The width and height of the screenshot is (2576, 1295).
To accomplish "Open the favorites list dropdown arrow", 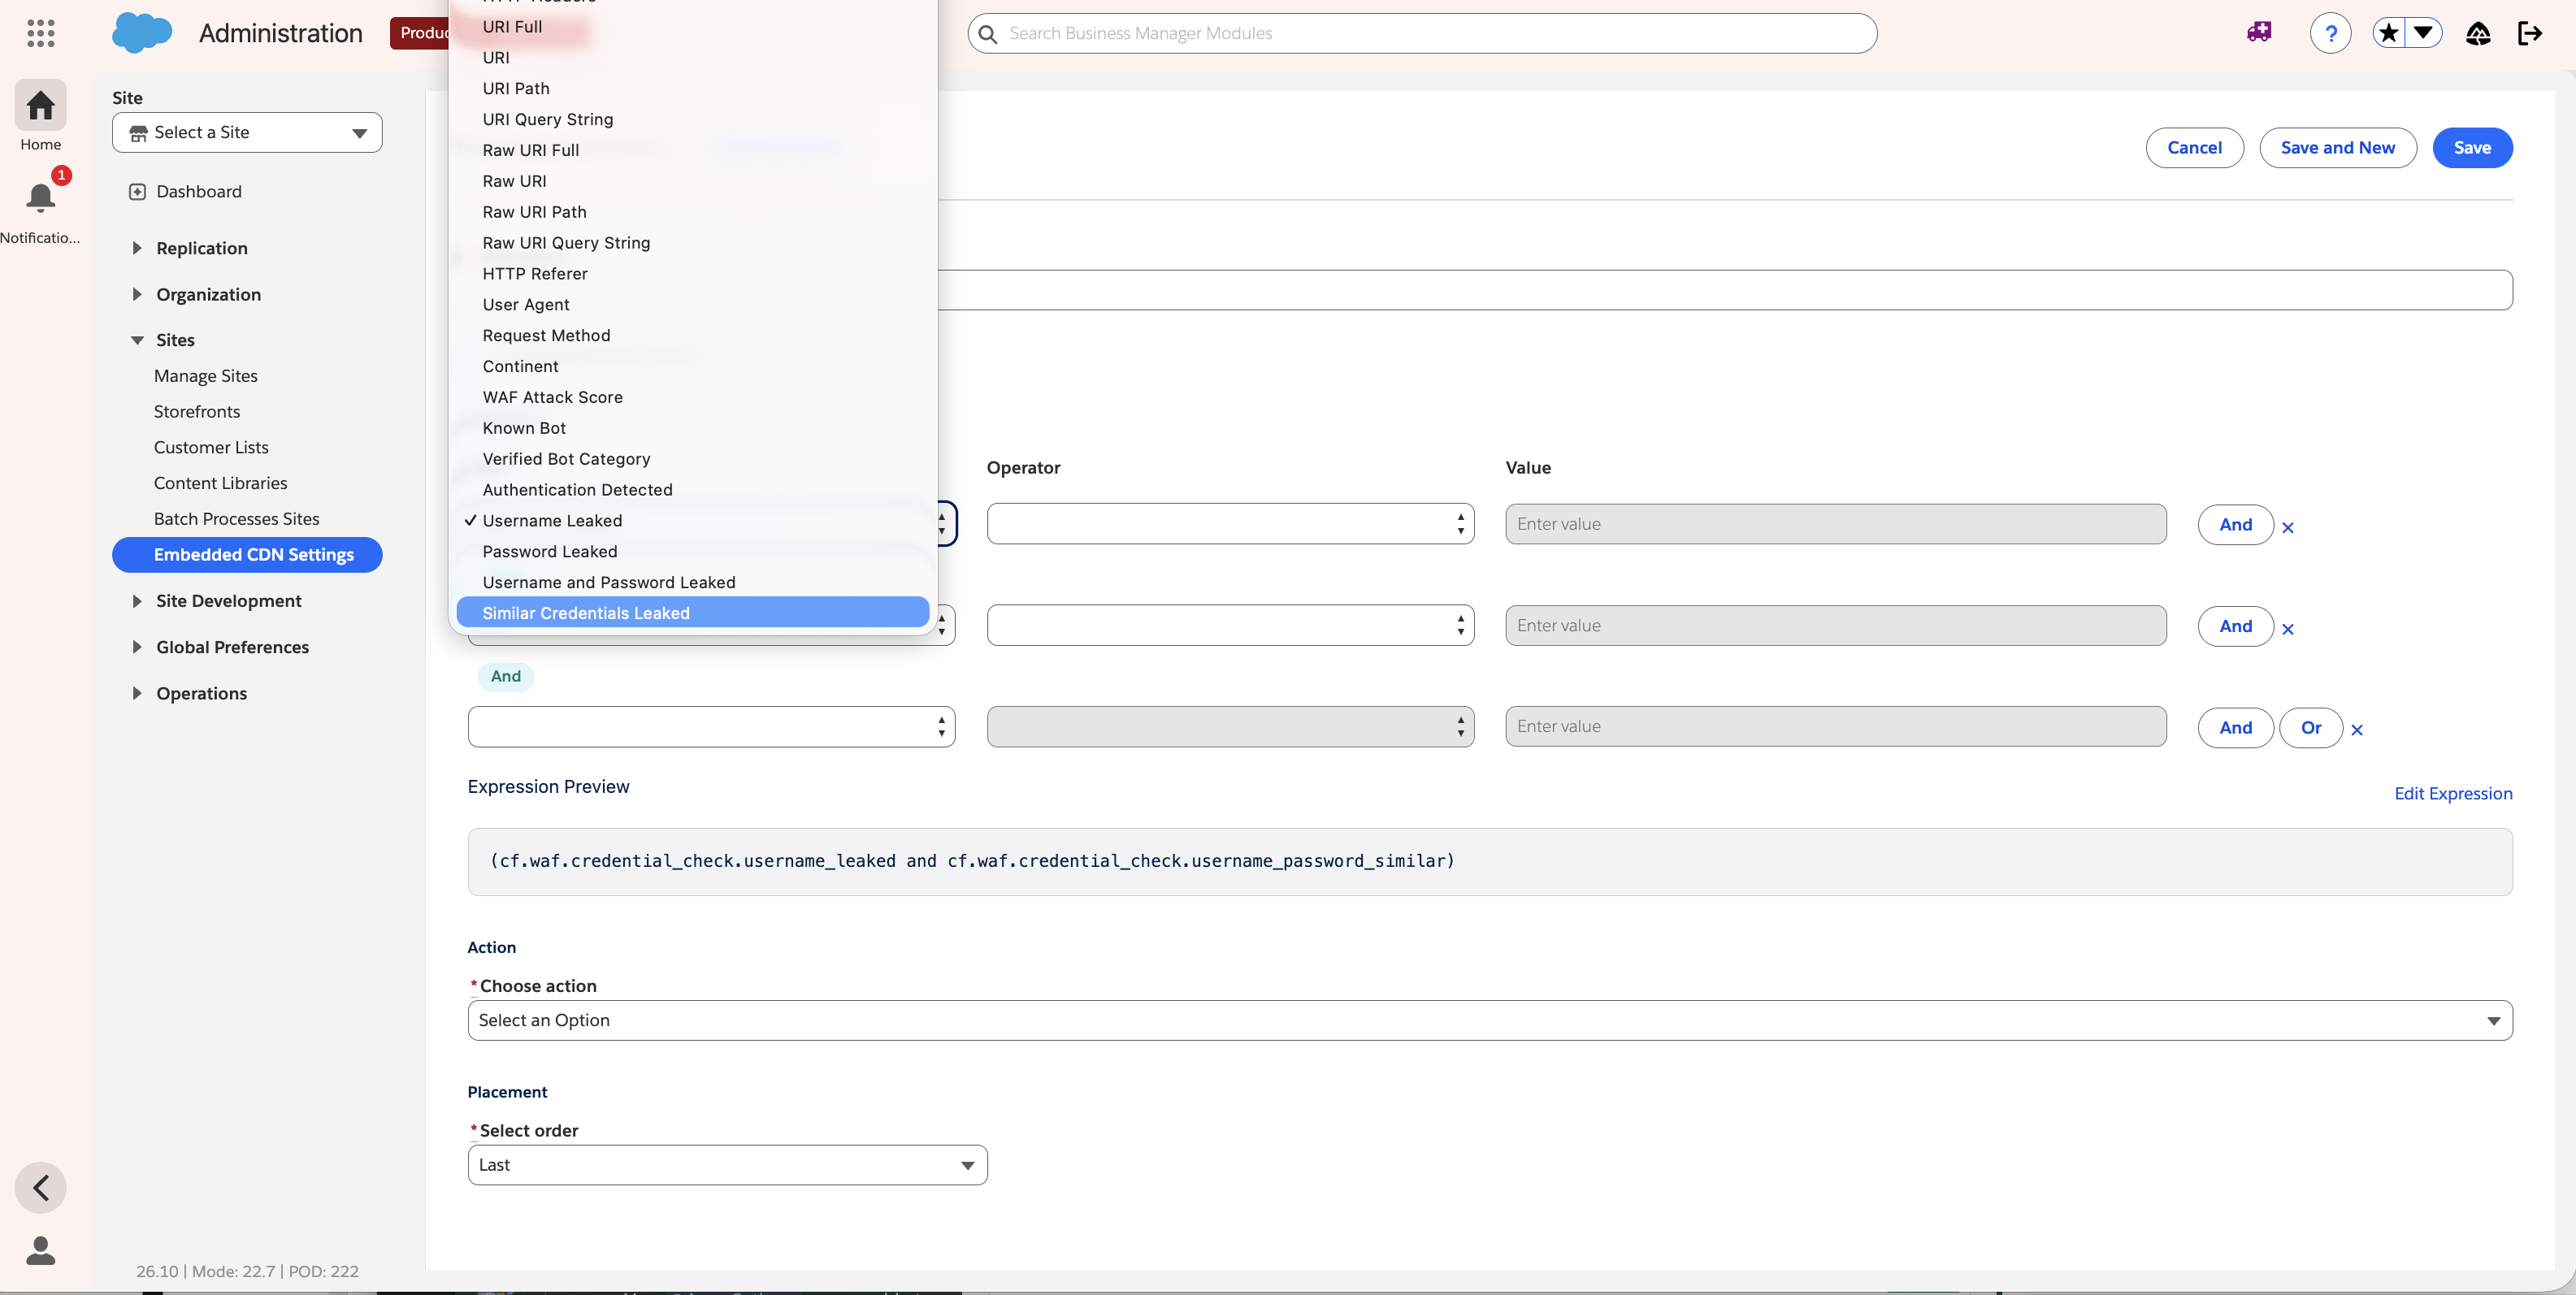I will click(2423, 33).
